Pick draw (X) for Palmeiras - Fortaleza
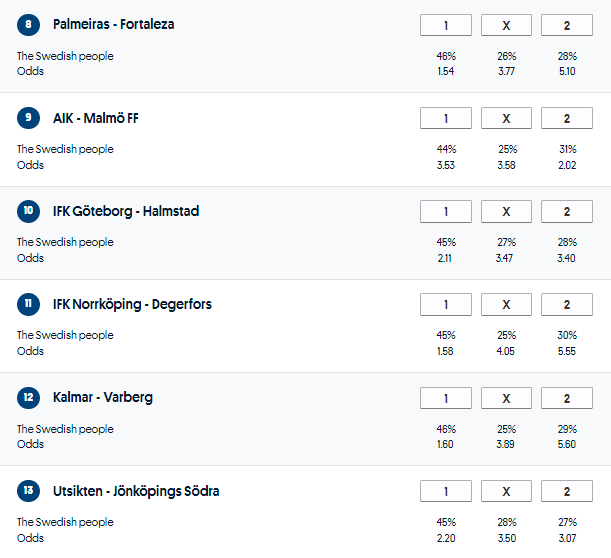This screenshot has width=611, height=558. point(506,26)
